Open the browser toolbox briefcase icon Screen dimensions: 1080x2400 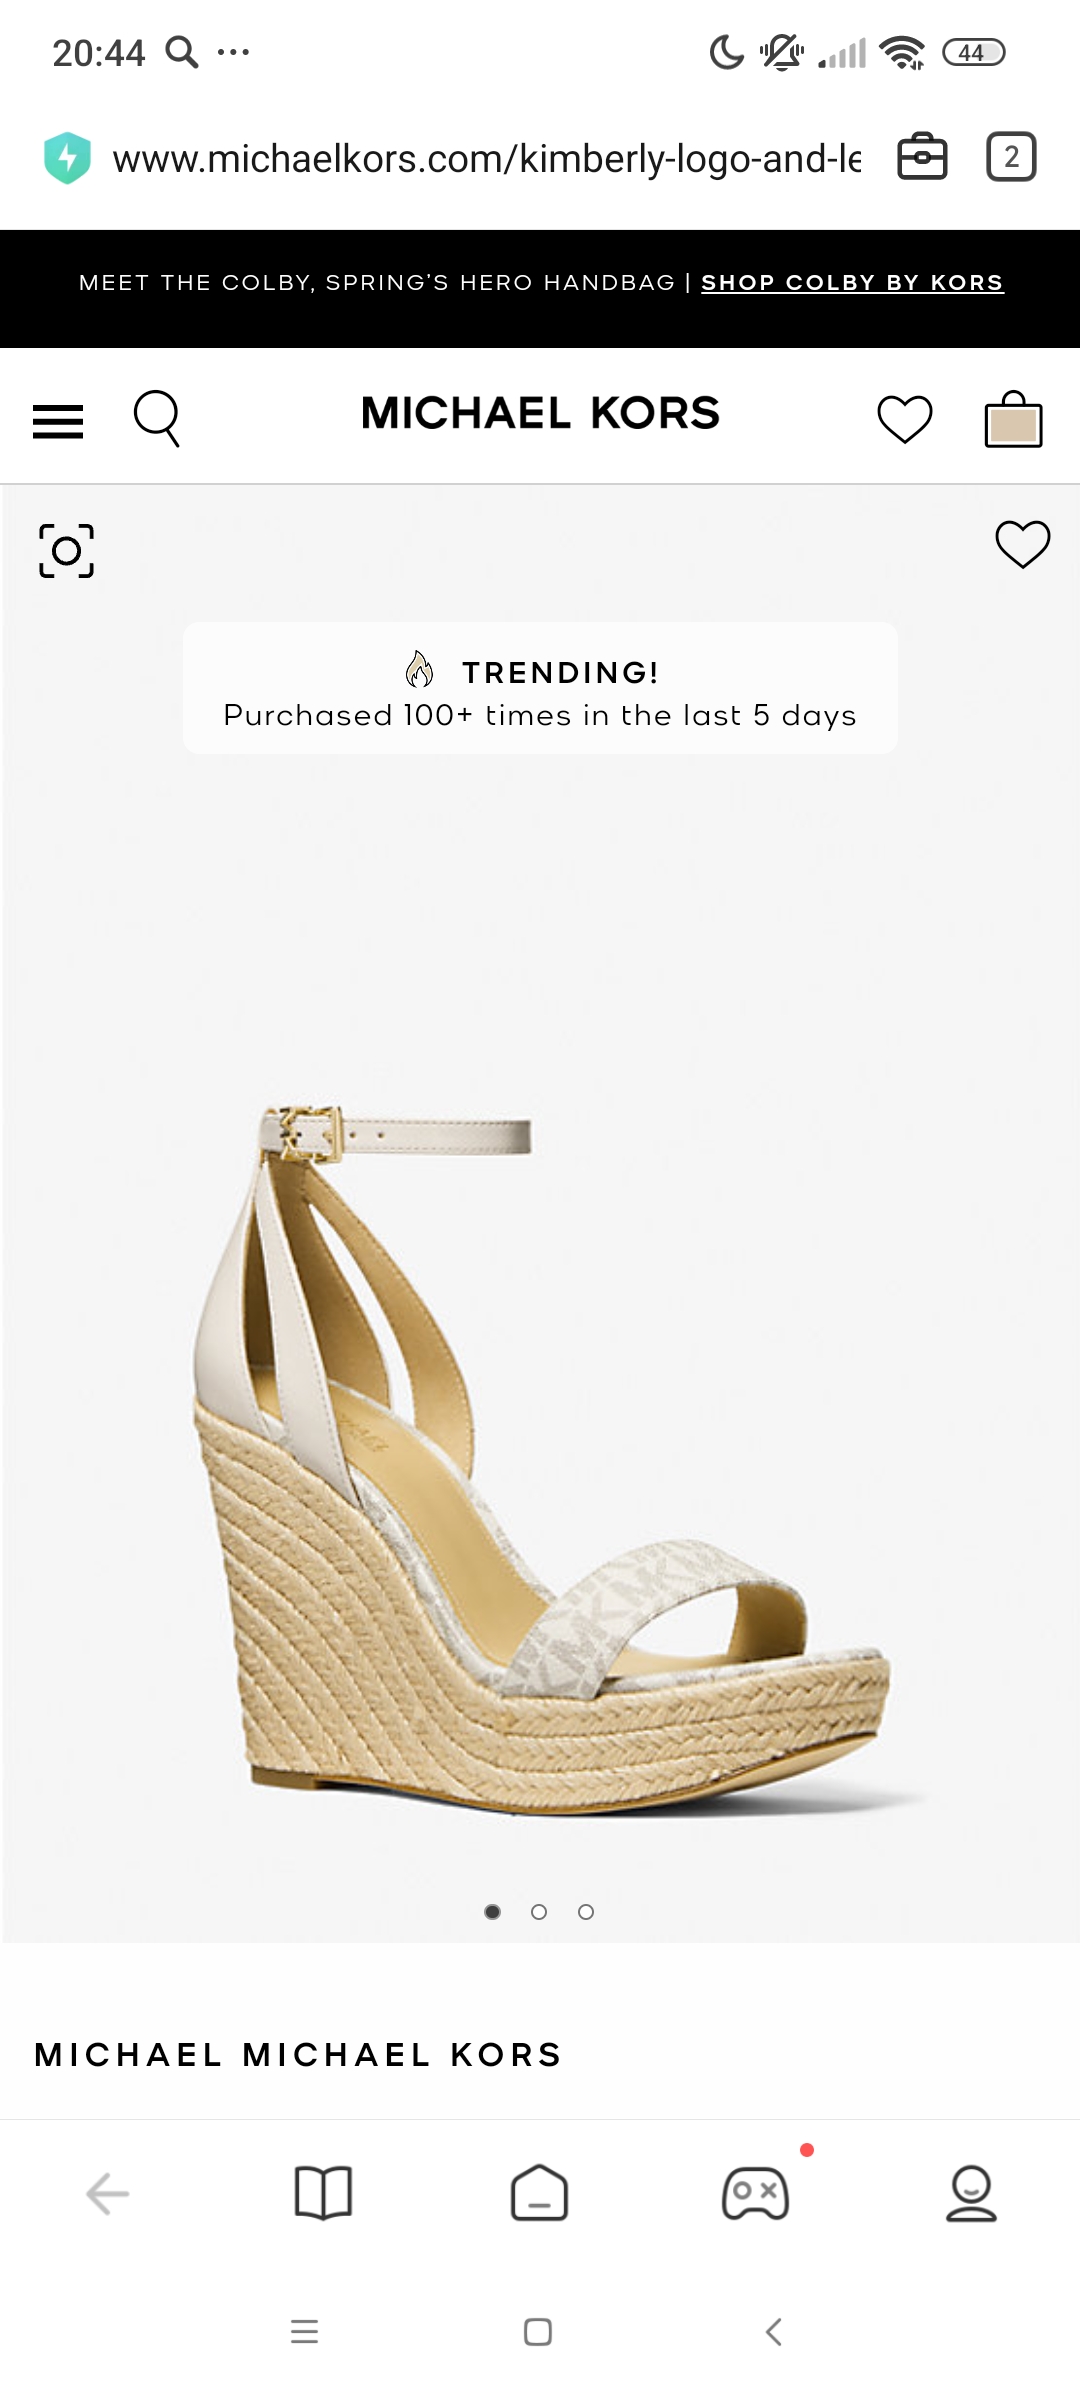[922, 157]
